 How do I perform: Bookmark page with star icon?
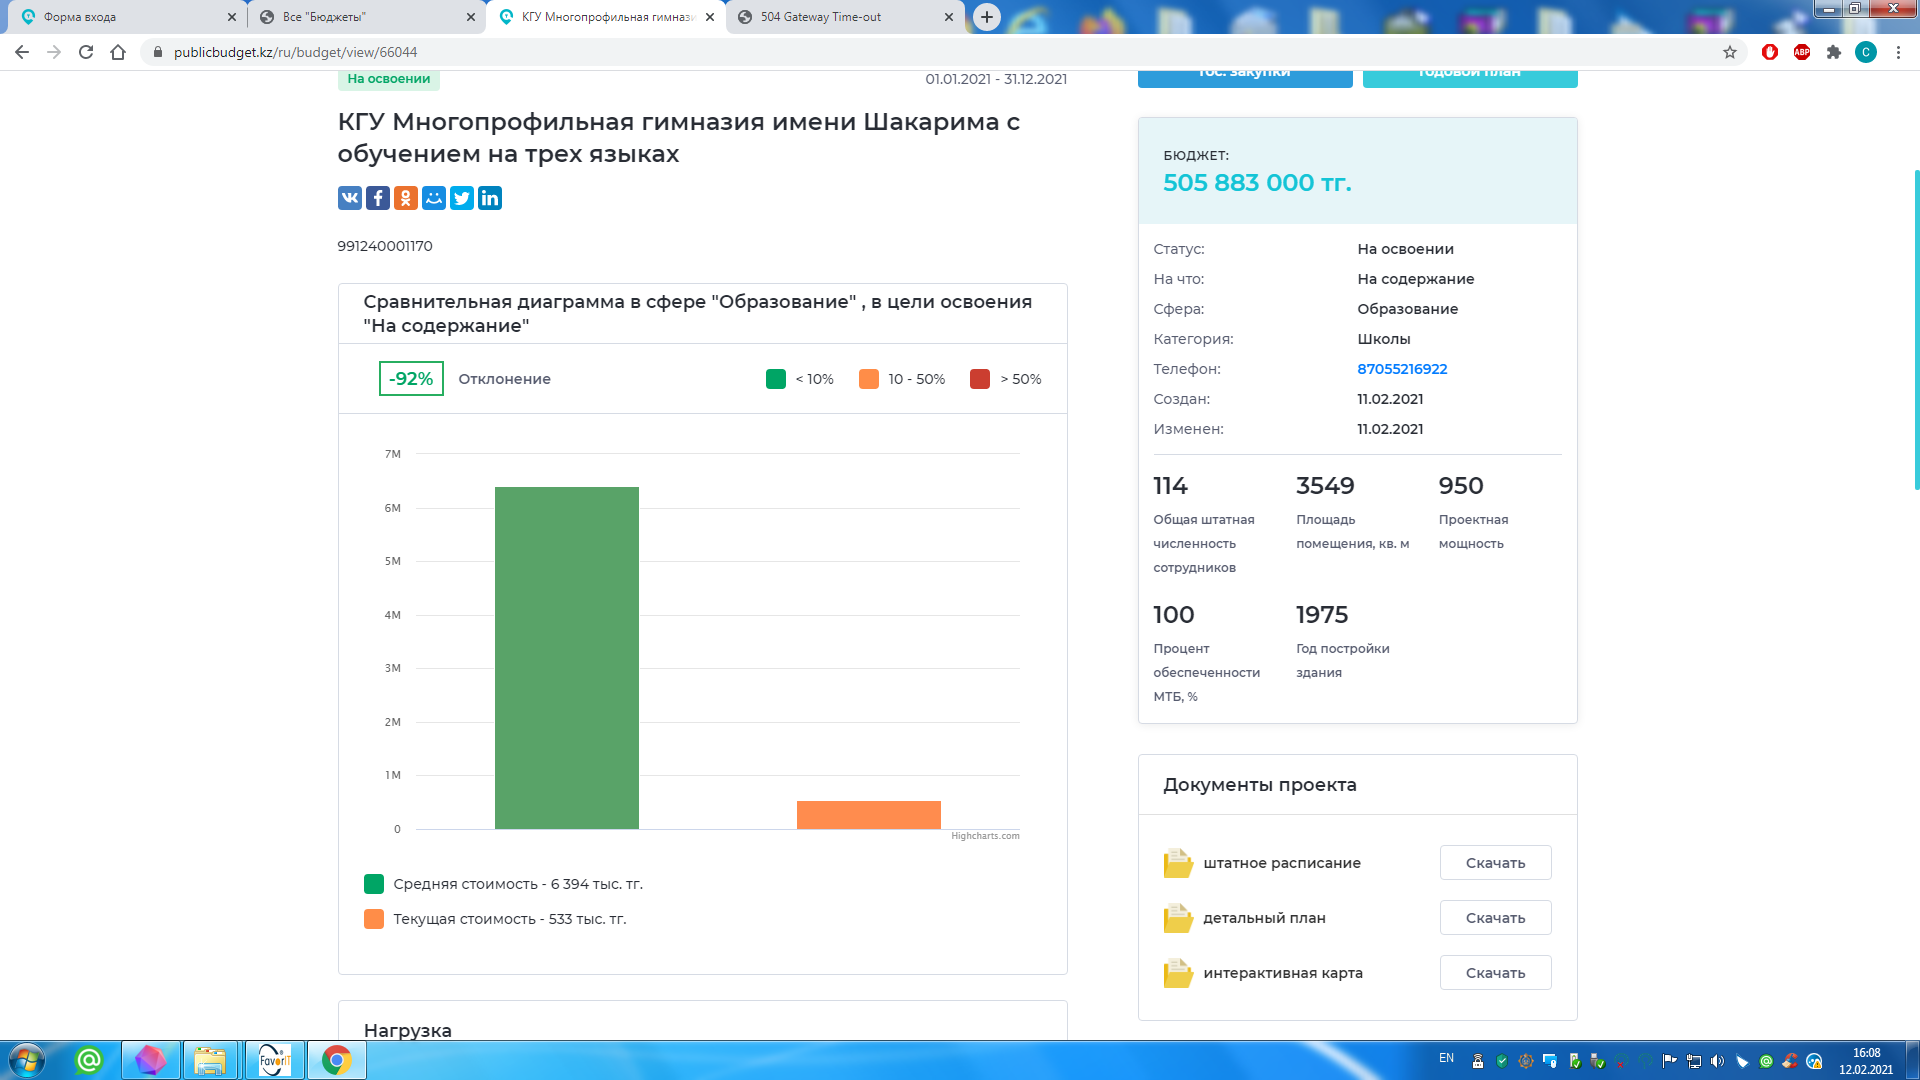(x=1729, y=52)
